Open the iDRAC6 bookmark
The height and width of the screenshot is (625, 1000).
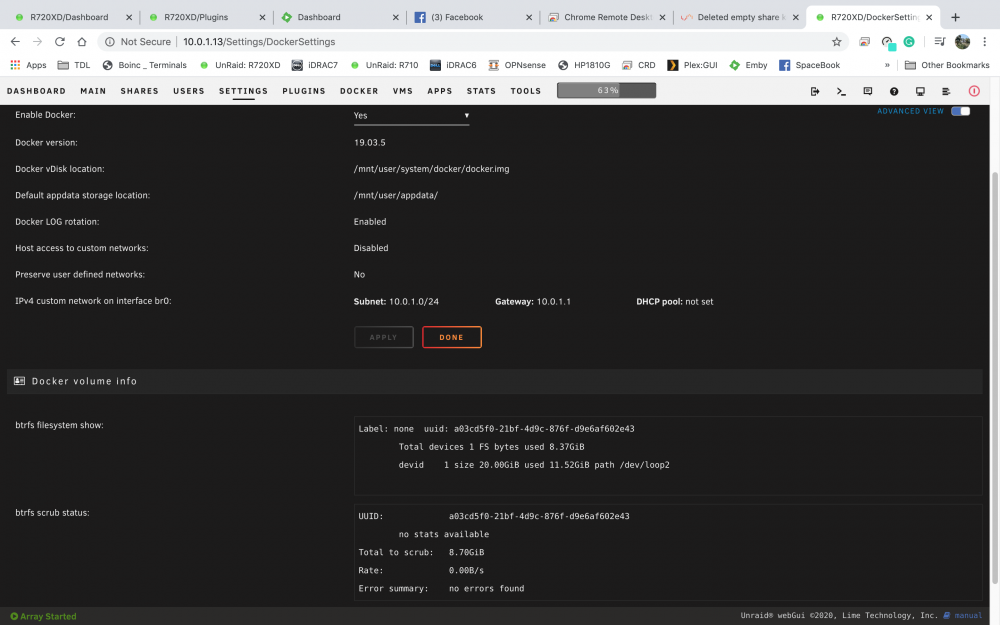tap(453, 65)
